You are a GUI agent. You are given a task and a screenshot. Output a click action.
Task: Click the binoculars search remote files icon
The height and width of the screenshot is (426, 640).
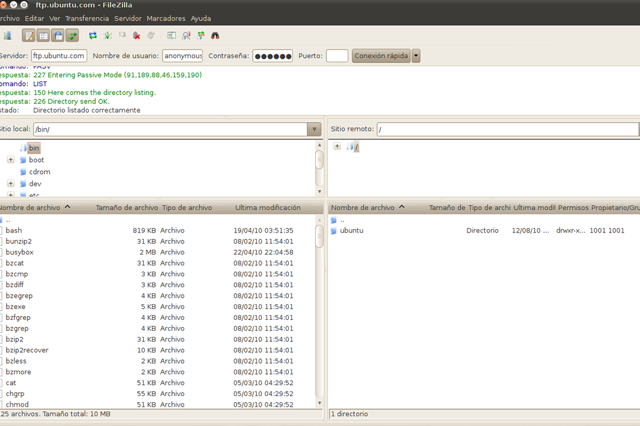[x=215, y=36]
